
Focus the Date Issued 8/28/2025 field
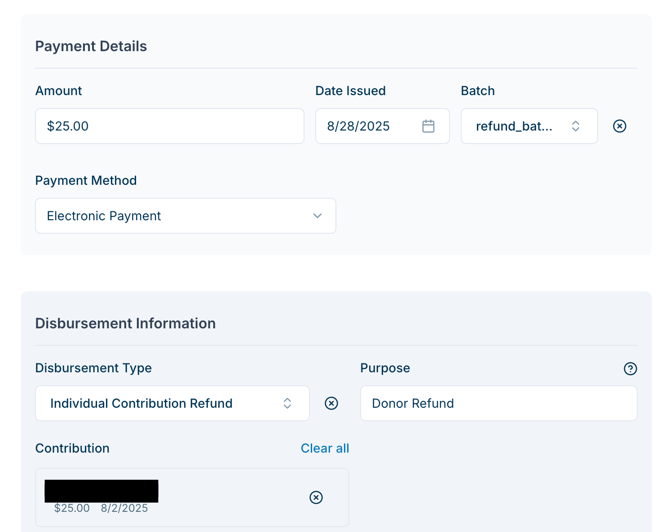click(x=367, y=126)
